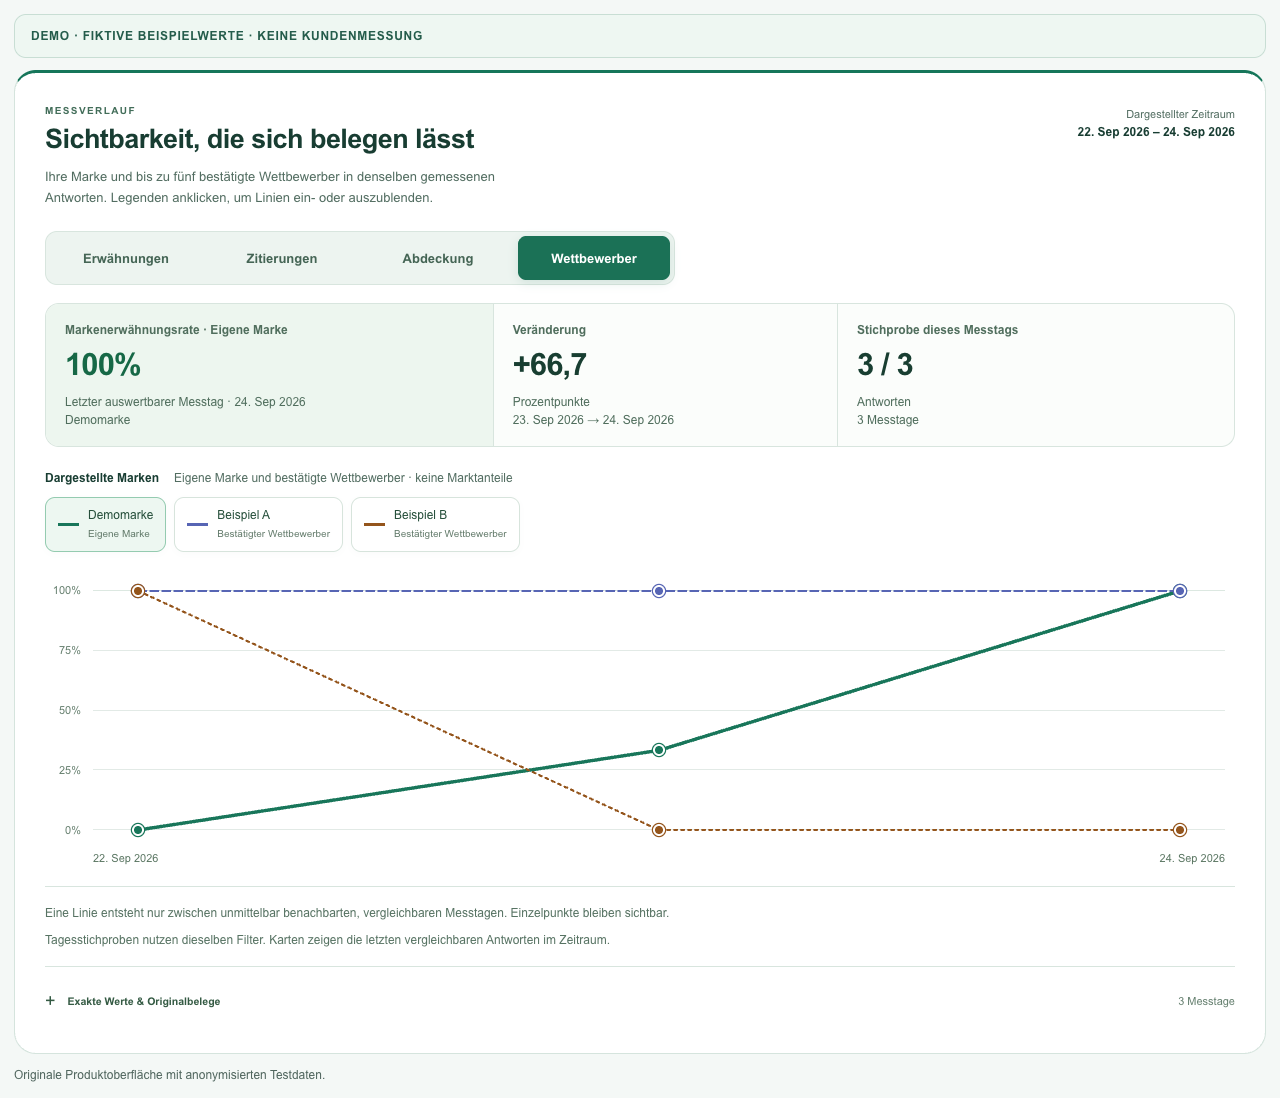
Task: Select the Beispiel A end point at 100%
Action: pyautogui.click(x=1180, y=591)
